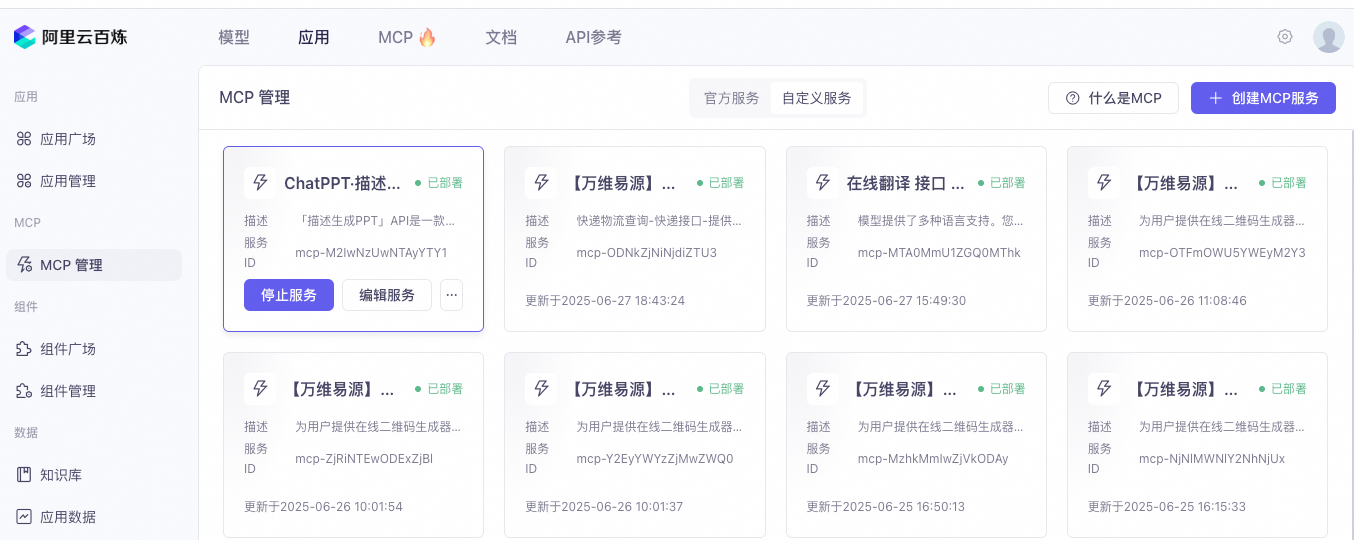Open 应用管理 in the sidebar
The image size is (1354, 540).
(x=94, y=181)
